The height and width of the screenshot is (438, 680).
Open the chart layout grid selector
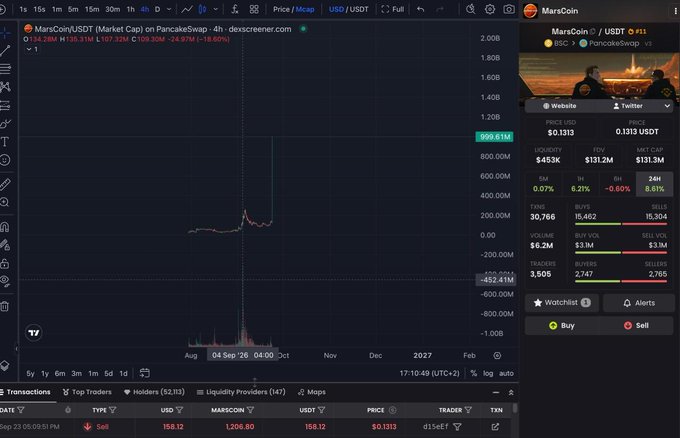[x=254, y=9]
